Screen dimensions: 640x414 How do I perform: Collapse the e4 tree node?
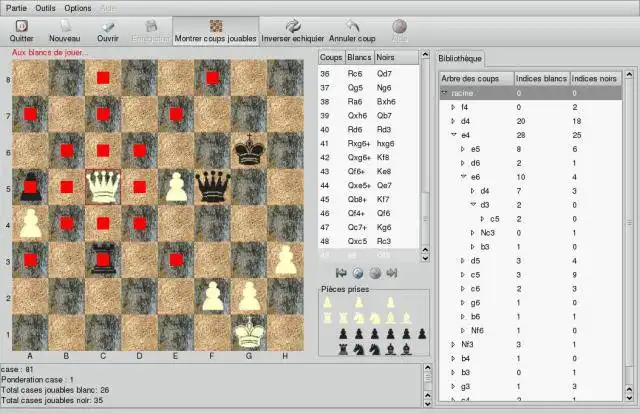(x=453, y=135)
